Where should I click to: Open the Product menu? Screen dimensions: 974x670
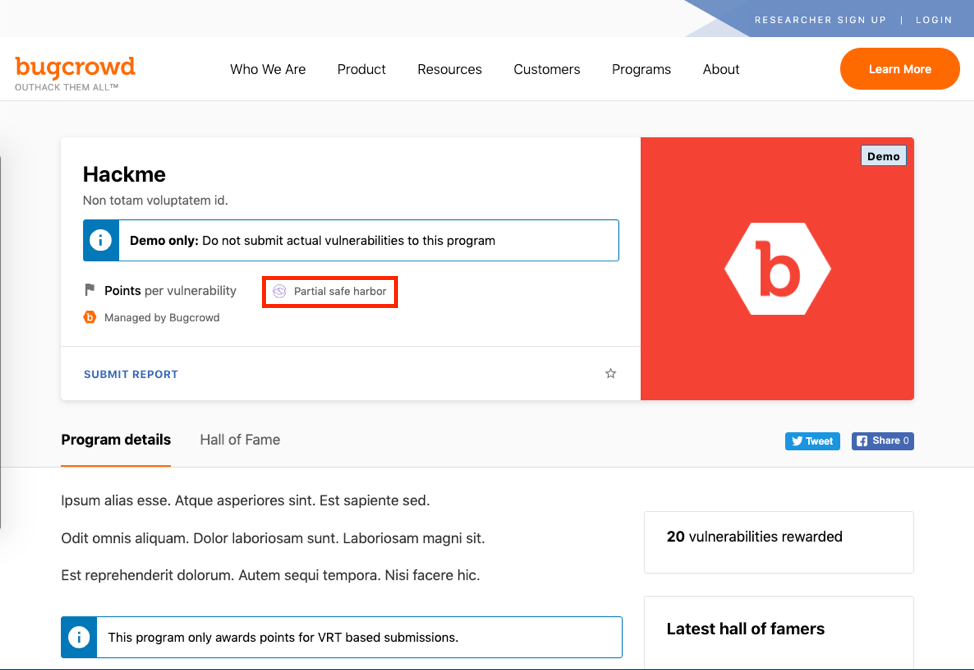(x=362, y=70)
